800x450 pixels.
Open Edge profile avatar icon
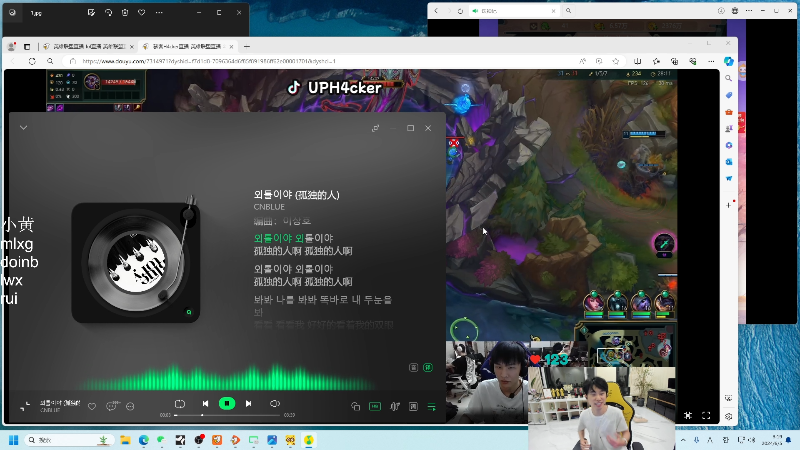tap(11, 46)
